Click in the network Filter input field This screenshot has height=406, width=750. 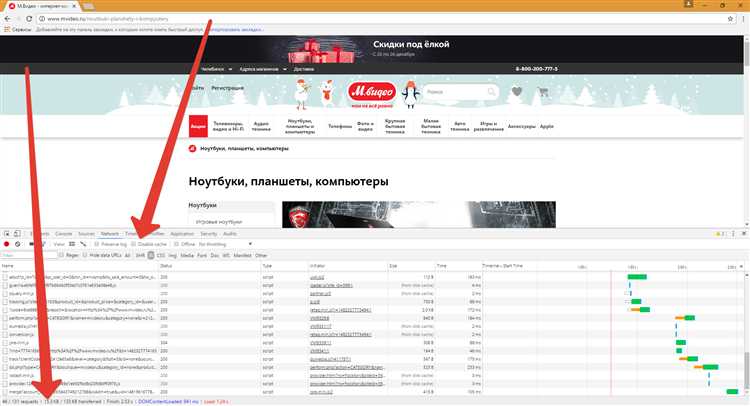coord(29,255)
